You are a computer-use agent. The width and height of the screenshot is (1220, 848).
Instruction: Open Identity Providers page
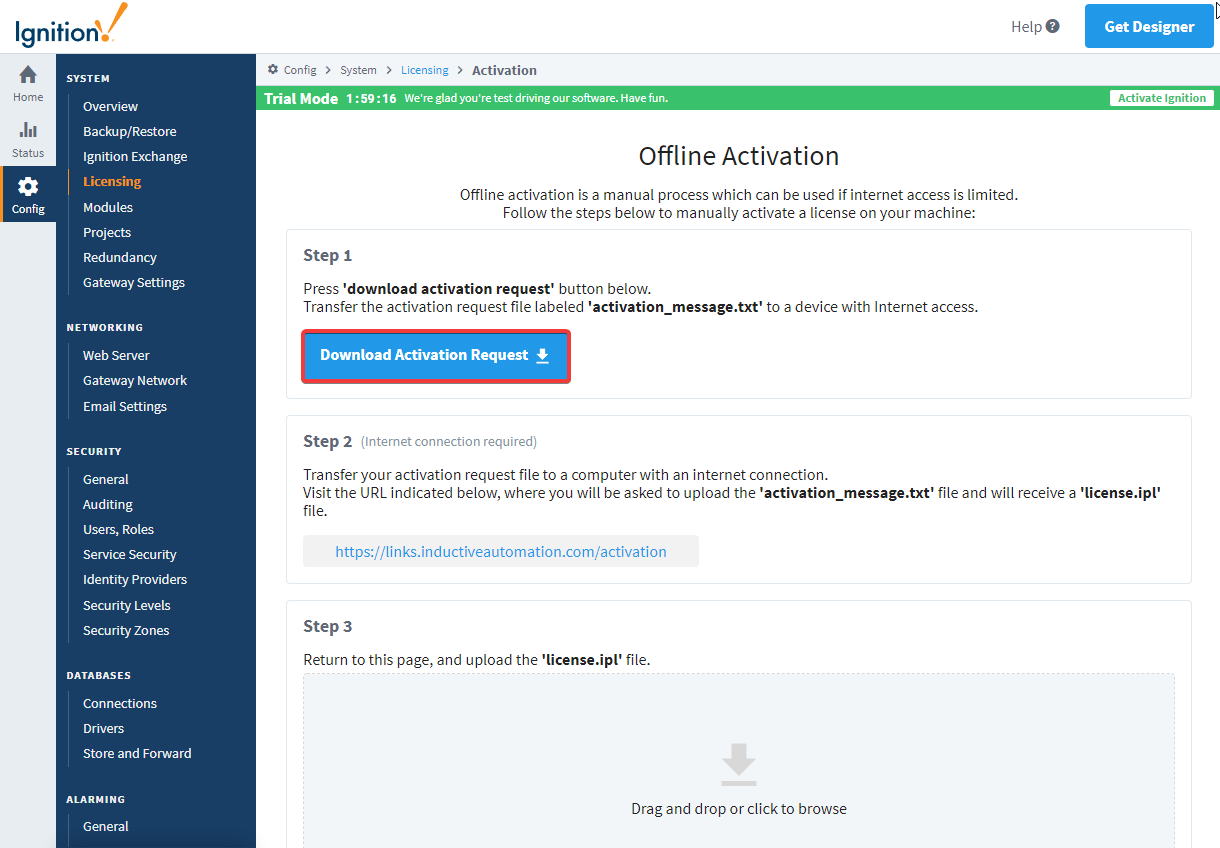(135, 579)
